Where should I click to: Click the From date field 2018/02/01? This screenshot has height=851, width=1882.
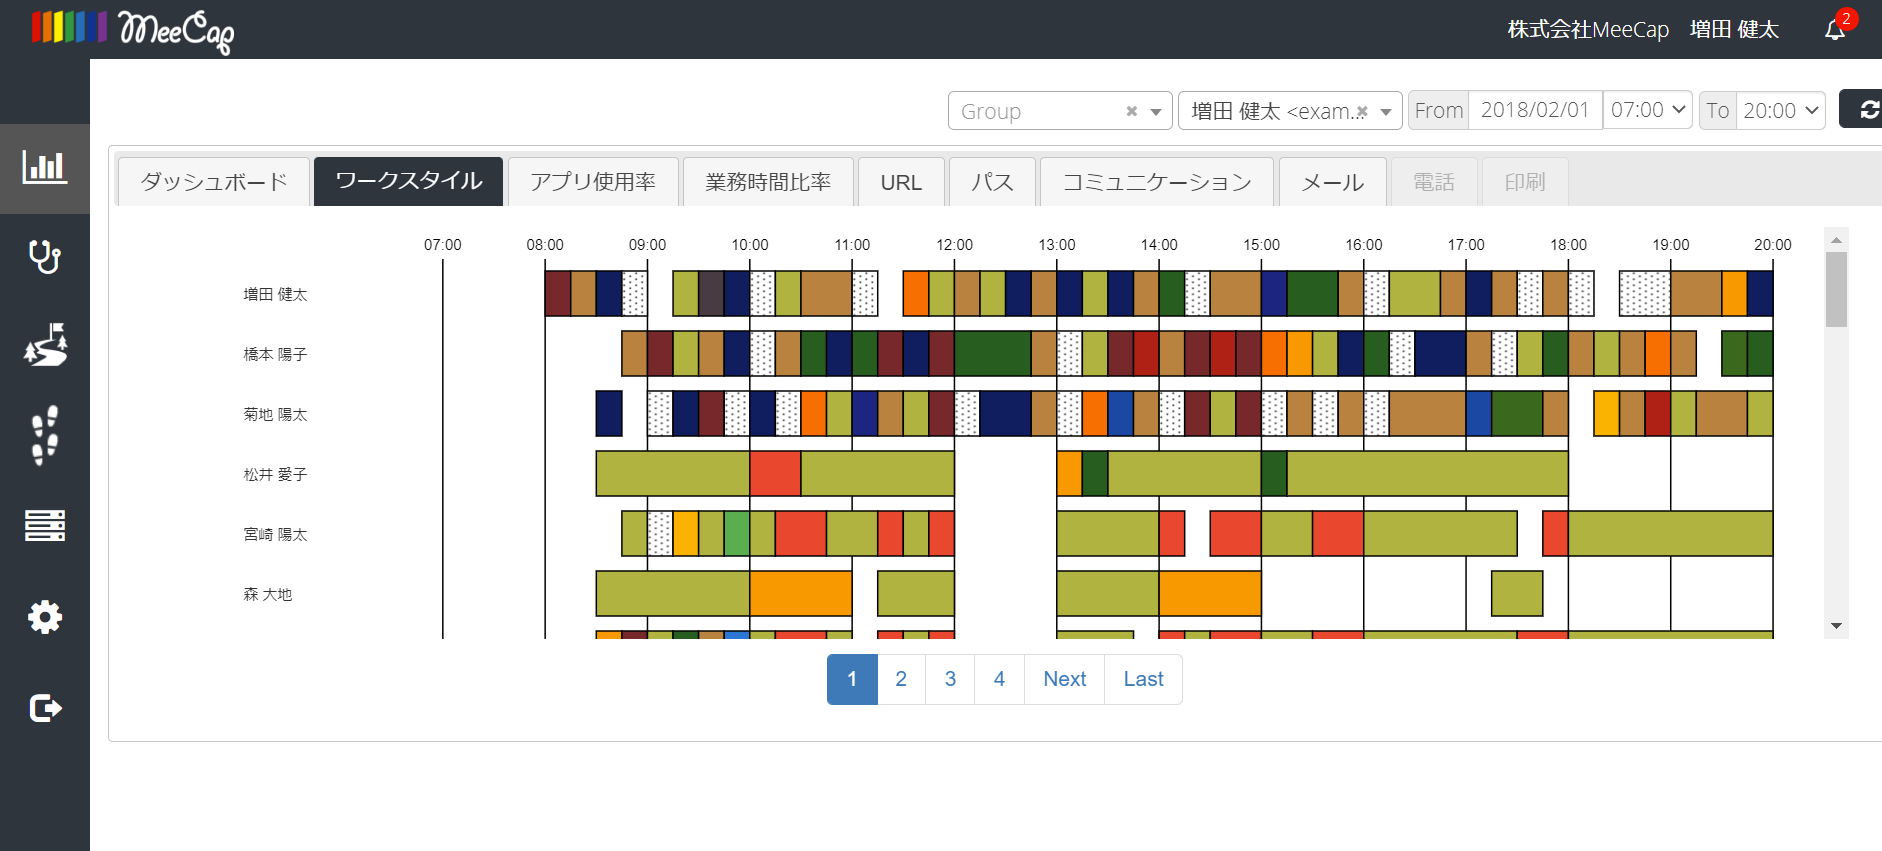(x=1535, y=110)
